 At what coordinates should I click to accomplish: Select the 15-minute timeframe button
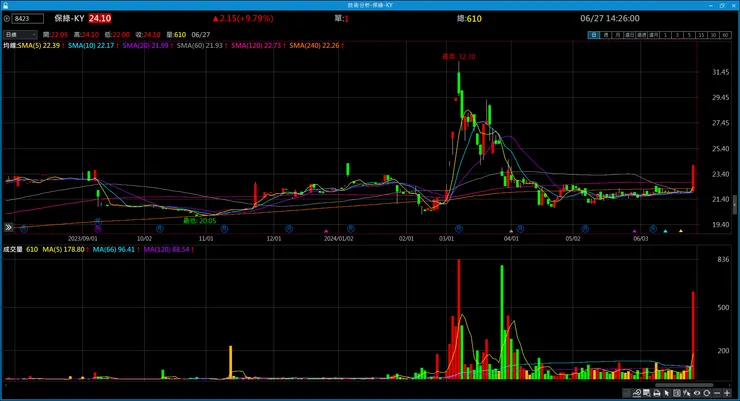701,35
